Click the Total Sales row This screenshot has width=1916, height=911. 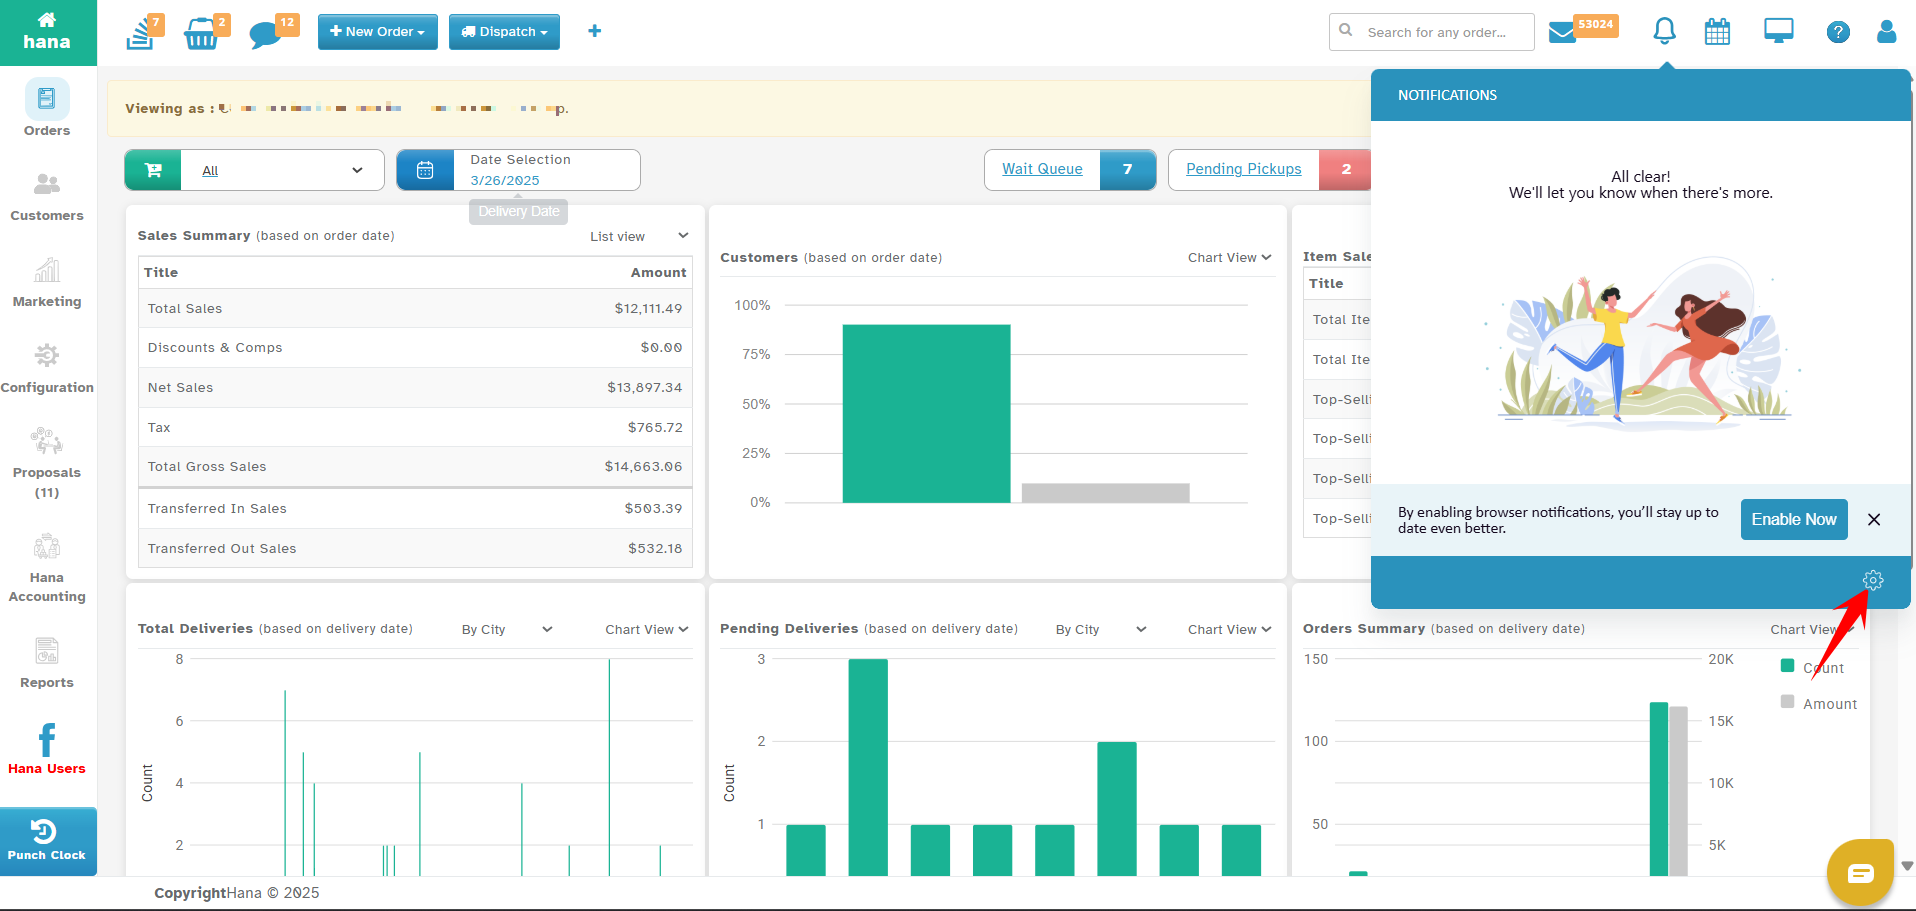click(415, 308)
